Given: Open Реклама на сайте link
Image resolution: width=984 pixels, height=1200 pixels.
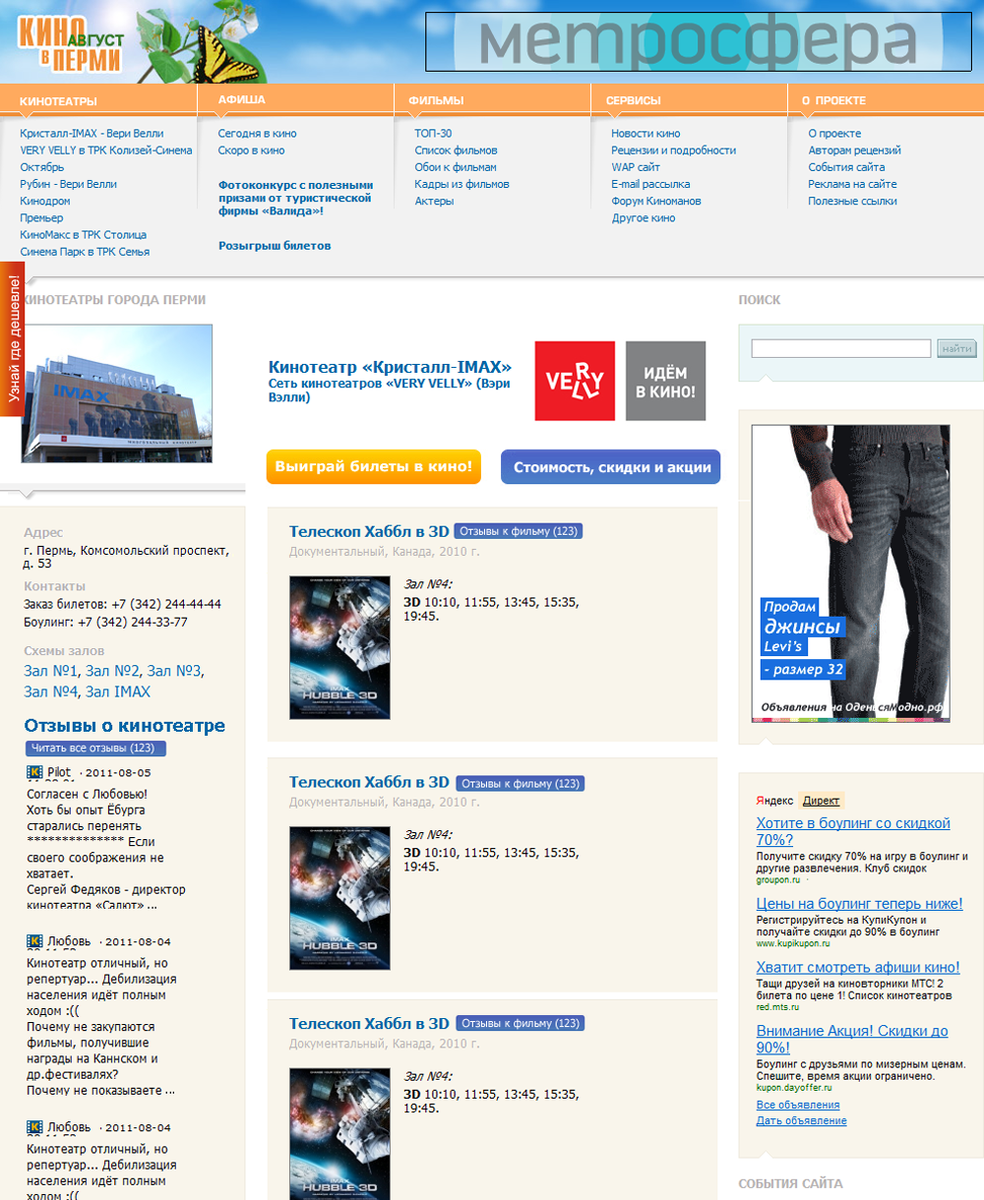Looking at the screenshot, I should pyautogui.click(x=853, y=184).
